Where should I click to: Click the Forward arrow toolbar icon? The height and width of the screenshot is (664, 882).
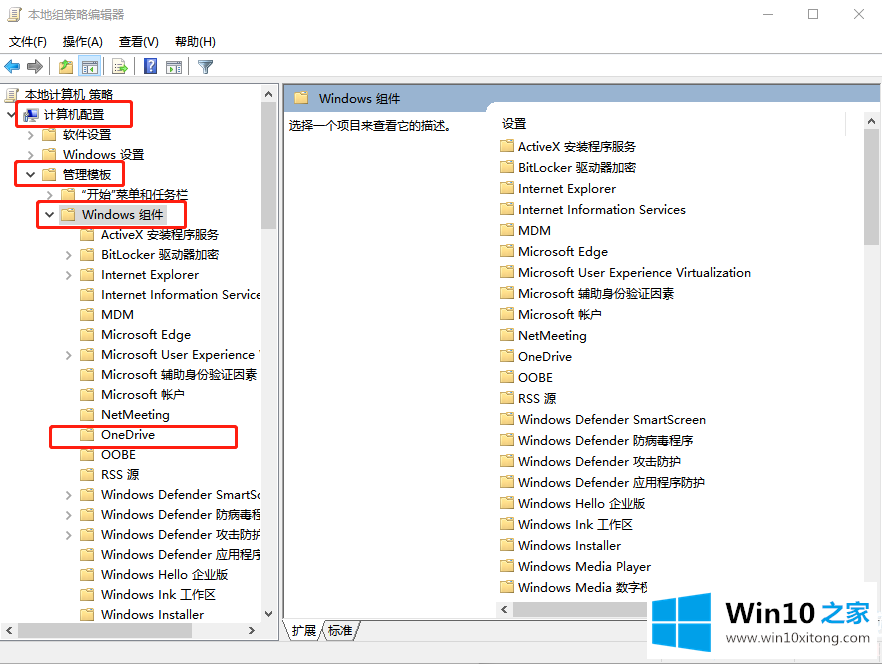tap(35, 67)
